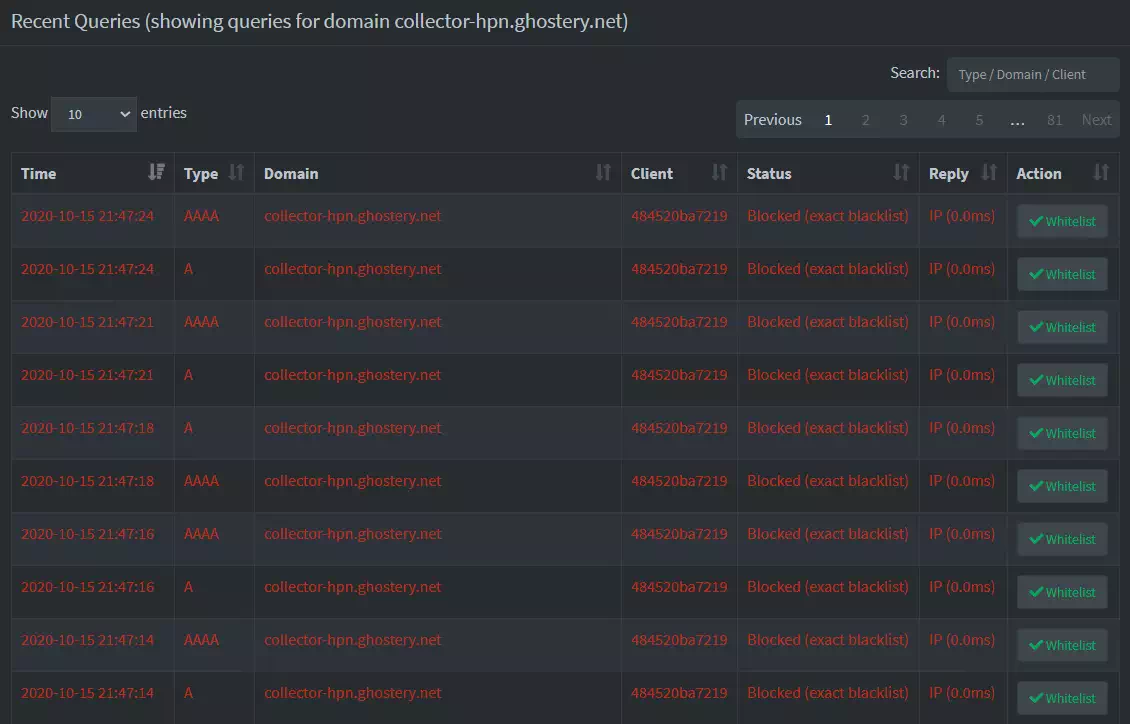Sort by Time column sort icon
This screenshot has height=724, width=1130.
pos(156,172)
